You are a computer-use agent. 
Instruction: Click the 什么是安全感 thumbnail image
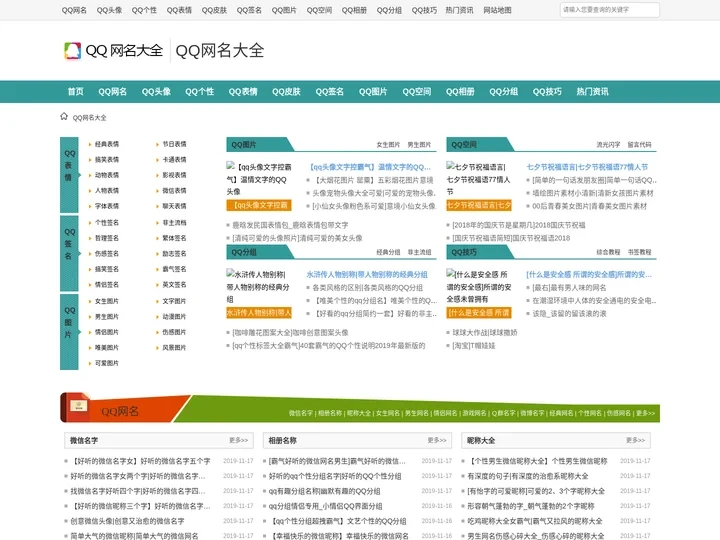[479, 287]
